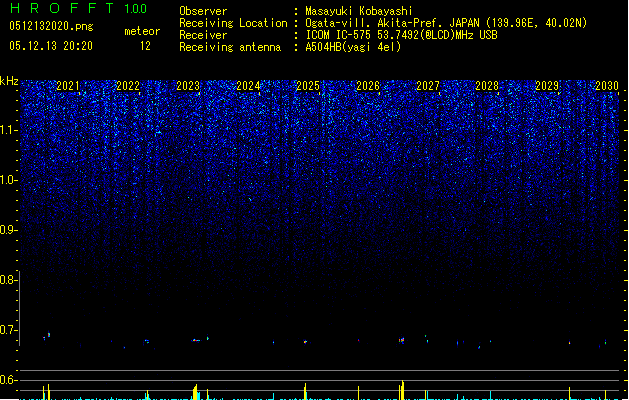Click the 'Receiver' field label
The height and width of the screenshot is (400, 629).
203,35
